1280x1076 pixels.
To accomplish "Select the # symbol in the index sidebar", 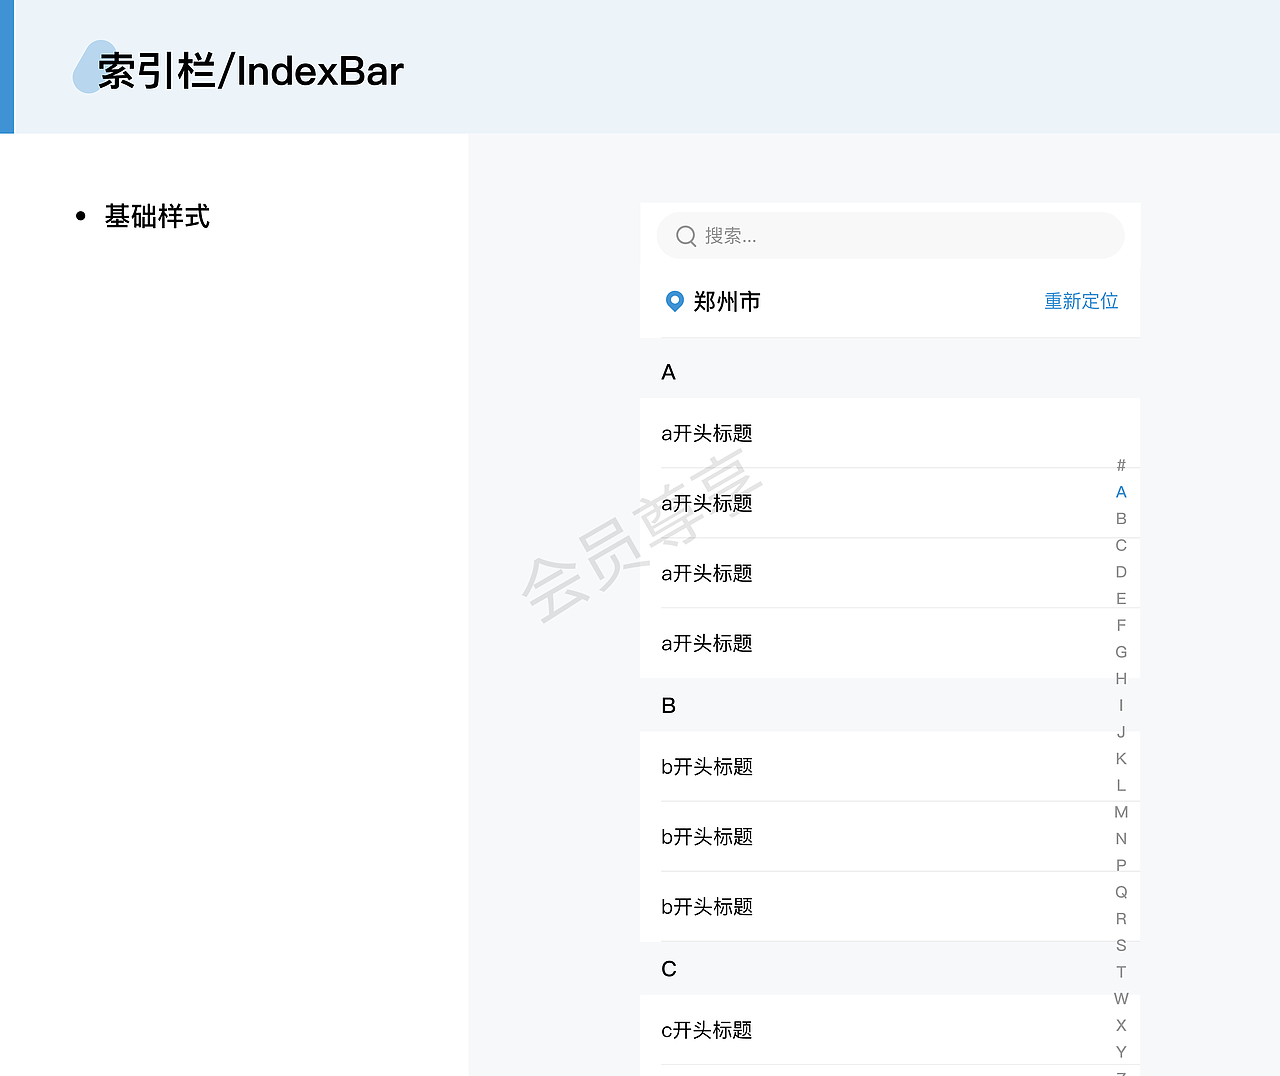I will [1121, 465].
